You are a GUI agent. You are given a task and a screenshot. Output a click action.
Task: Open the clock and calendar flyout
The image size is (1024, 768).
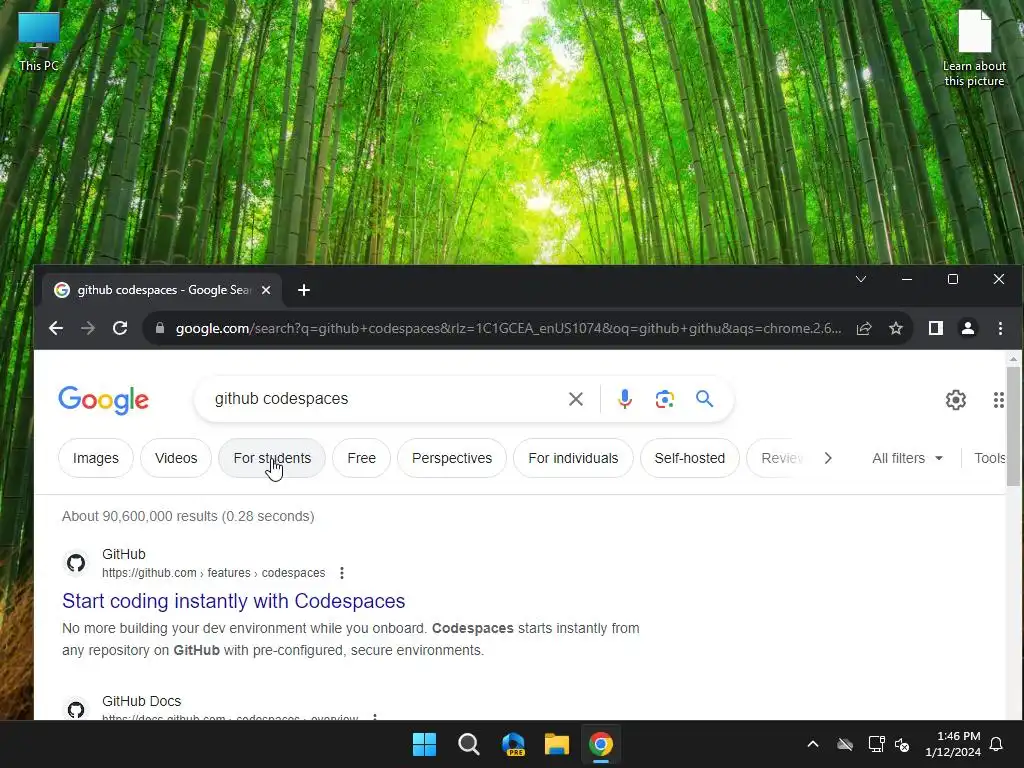pyautogui.click(x=953, y=744)
